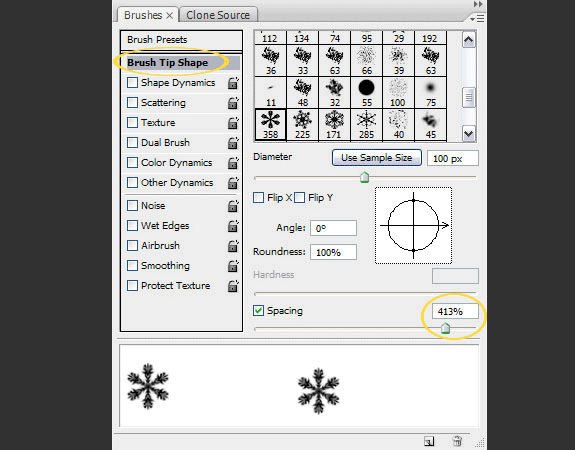Open the Brushes panel flyout menu
Viewport: 575px width, 450px height.
click(x=477, y=18)
